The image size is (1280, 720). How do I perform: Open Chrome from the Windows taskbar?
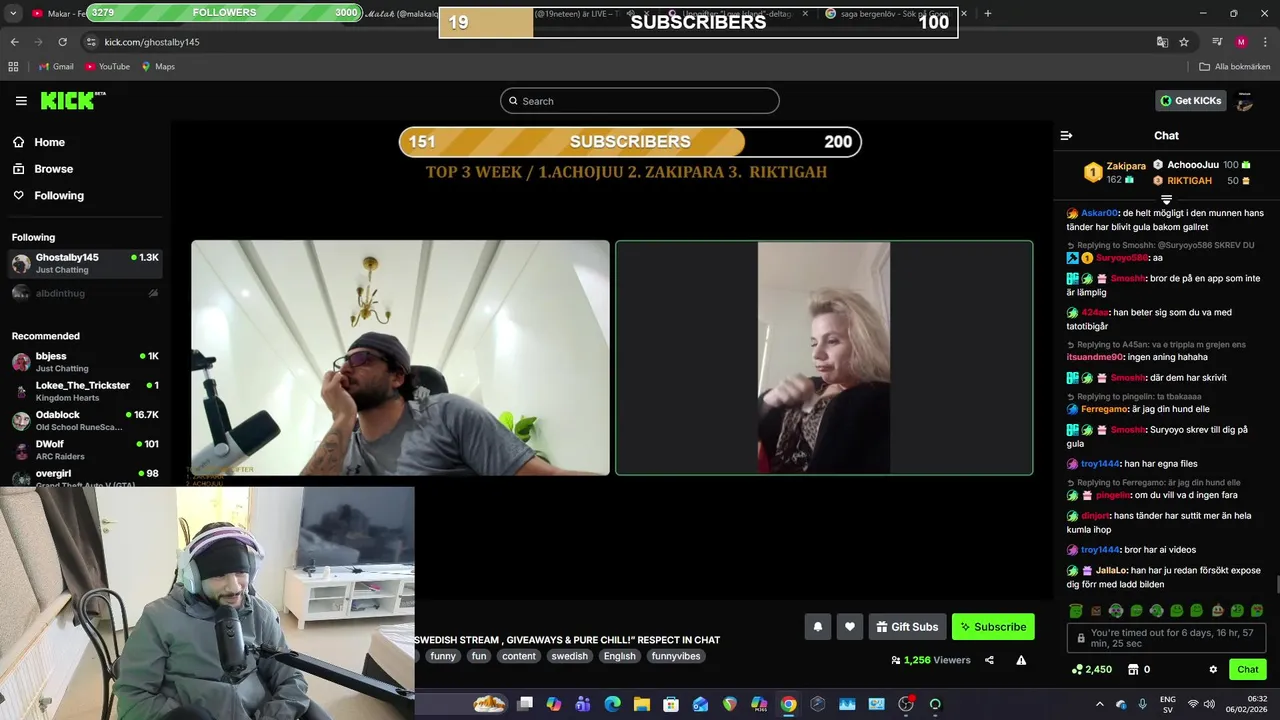[x=788, y=704]
